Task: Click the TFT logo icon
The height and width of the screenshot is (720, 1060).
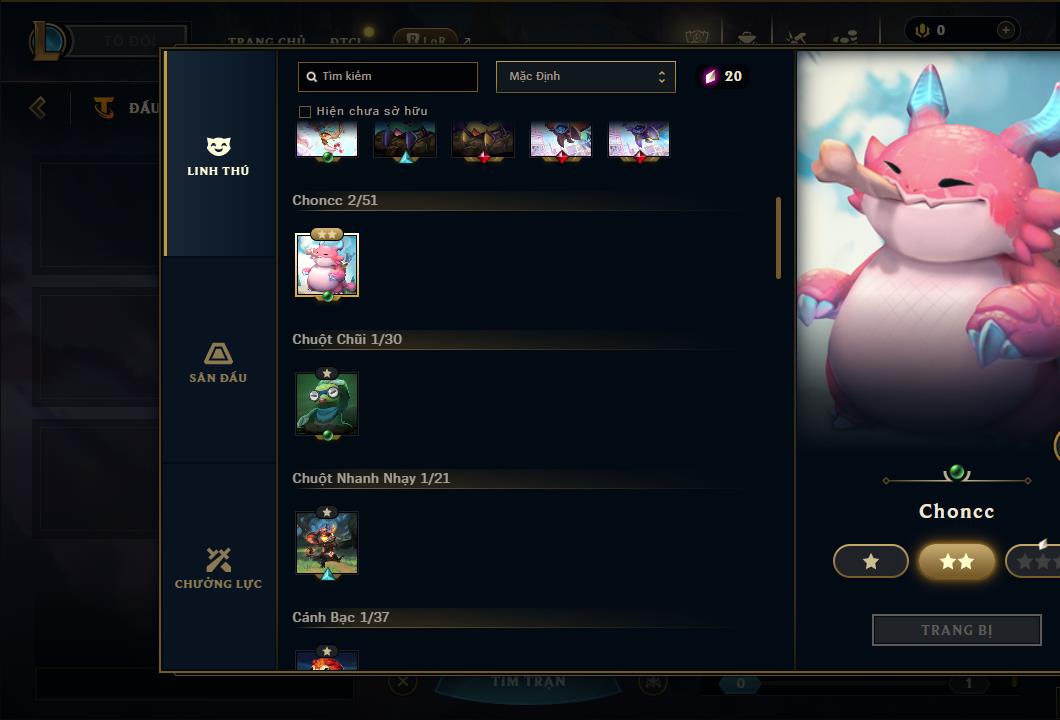Action: click(103, 107)
